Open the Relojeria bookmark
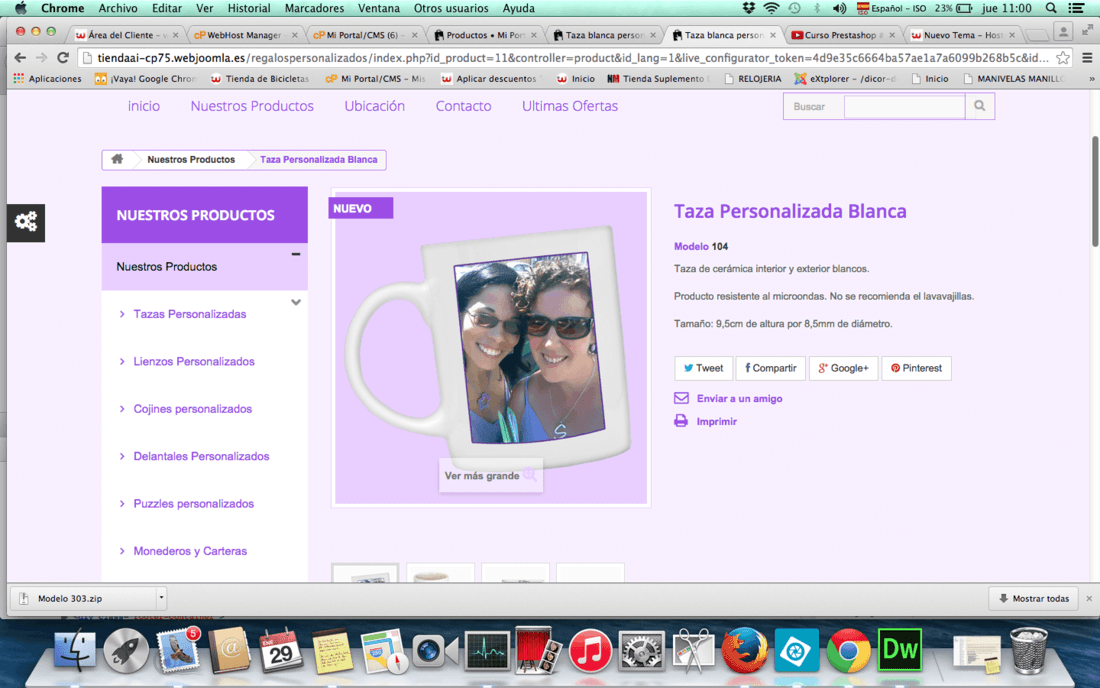This screenshot has height=688, width=1100. (x=753, y=79)
